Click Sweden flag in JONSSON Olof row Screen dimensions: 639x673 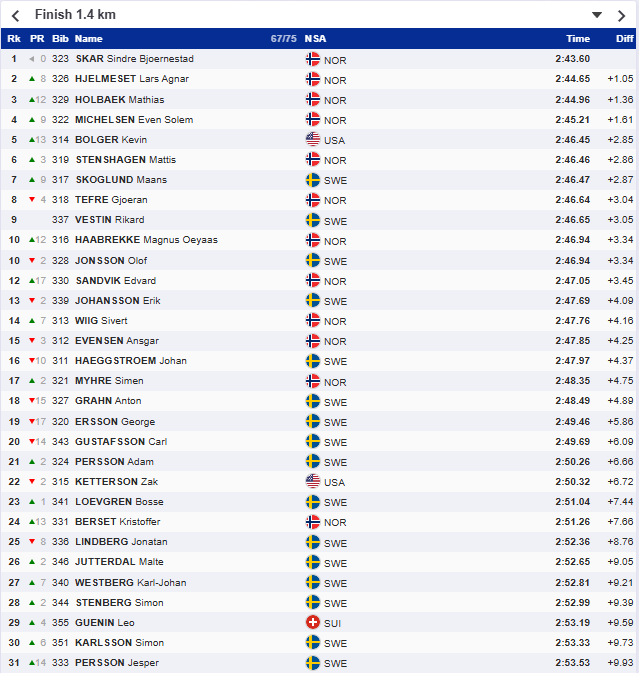pos(313,260)
